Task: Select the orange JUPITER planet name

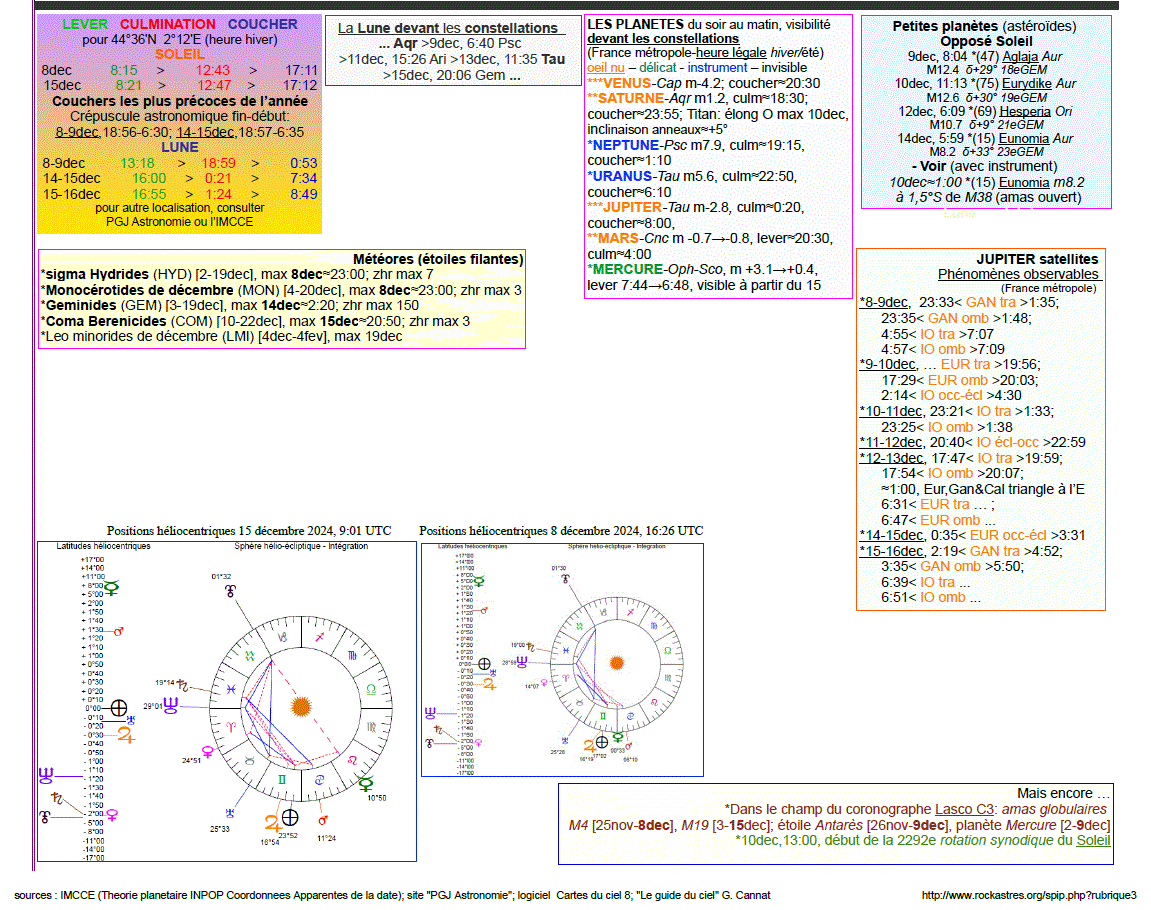Action: click(x=633, y=208)
